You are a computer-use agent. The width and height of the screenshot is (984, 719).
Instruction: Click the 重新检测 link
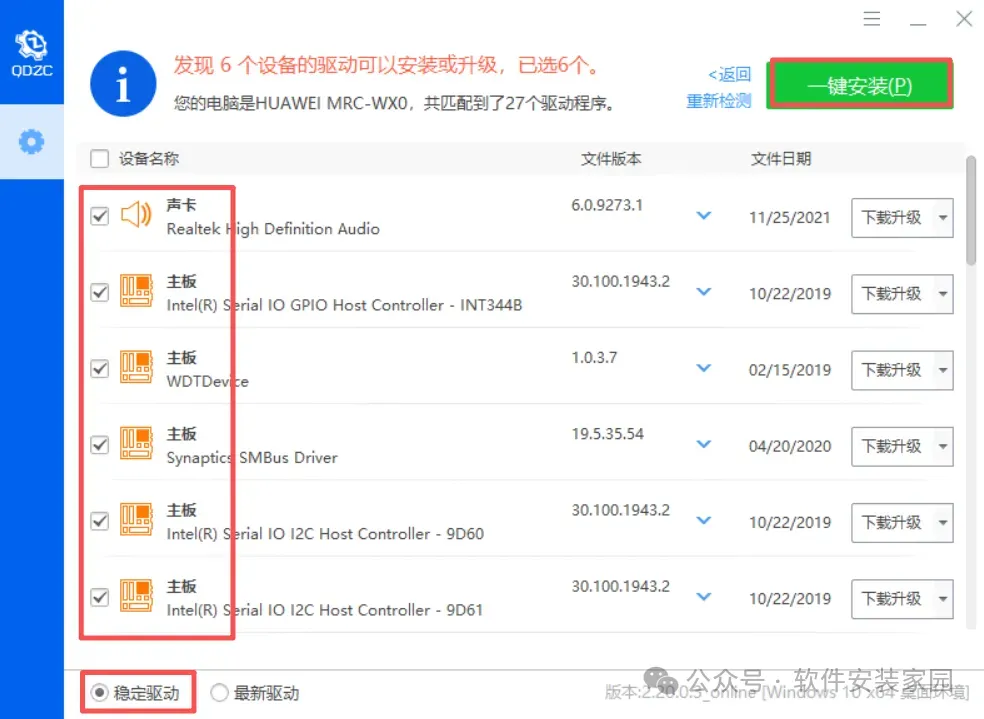(x=719, y=100)
